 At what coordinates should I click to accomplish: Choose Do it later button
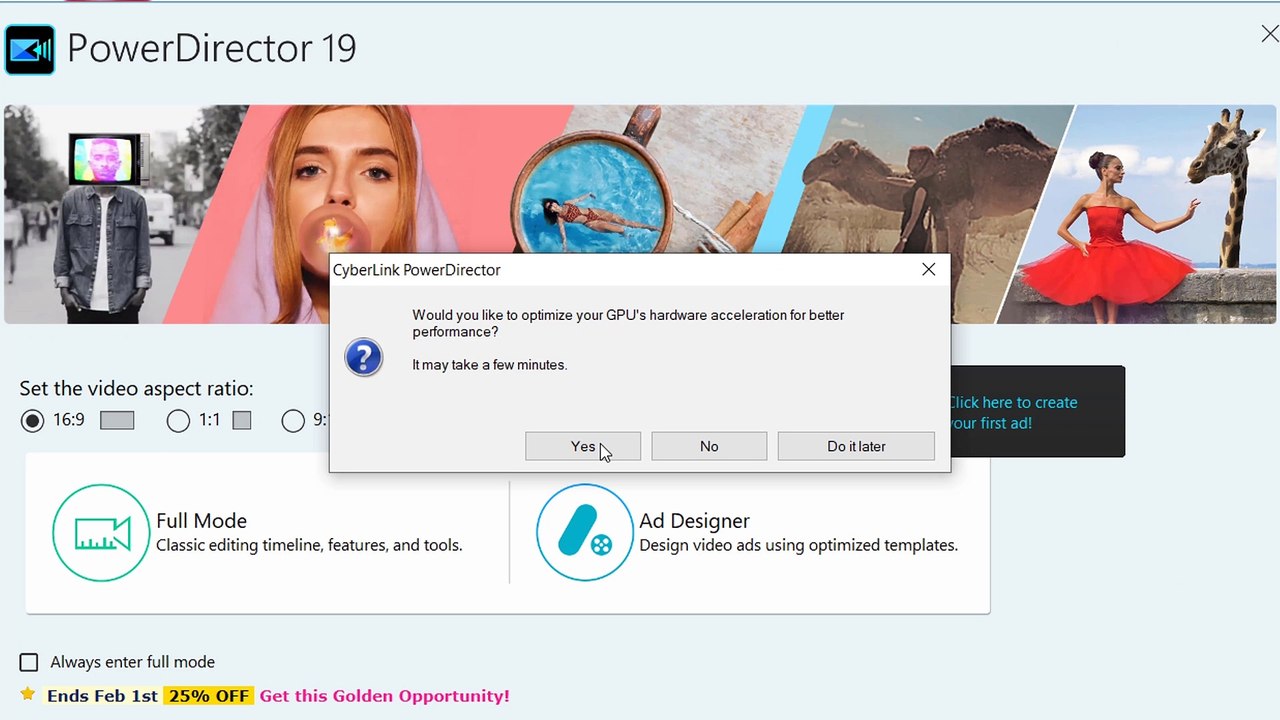tap(856, 446)
